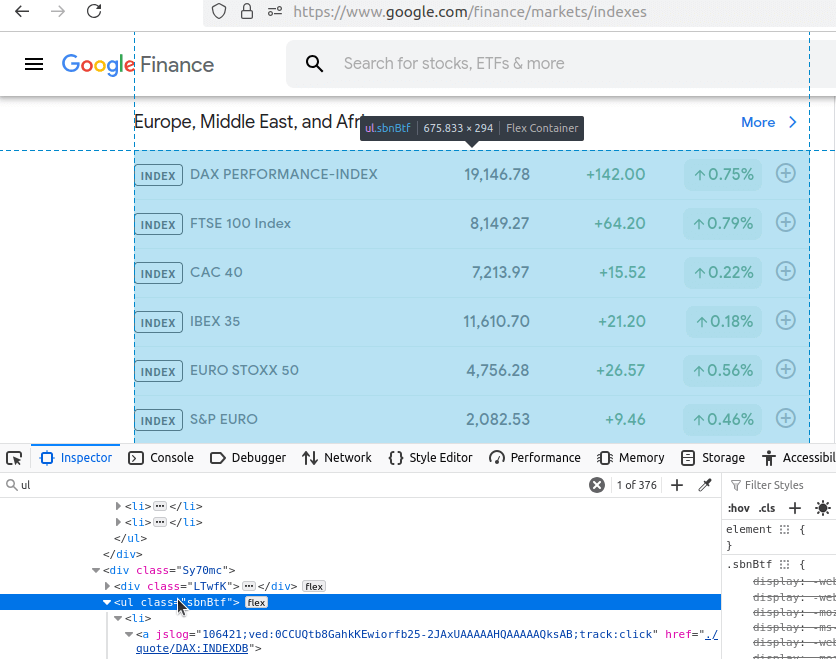Activate the eyedropper color grabber in DevTools
This screenshot has height=659, width=836.
[705, 484]
